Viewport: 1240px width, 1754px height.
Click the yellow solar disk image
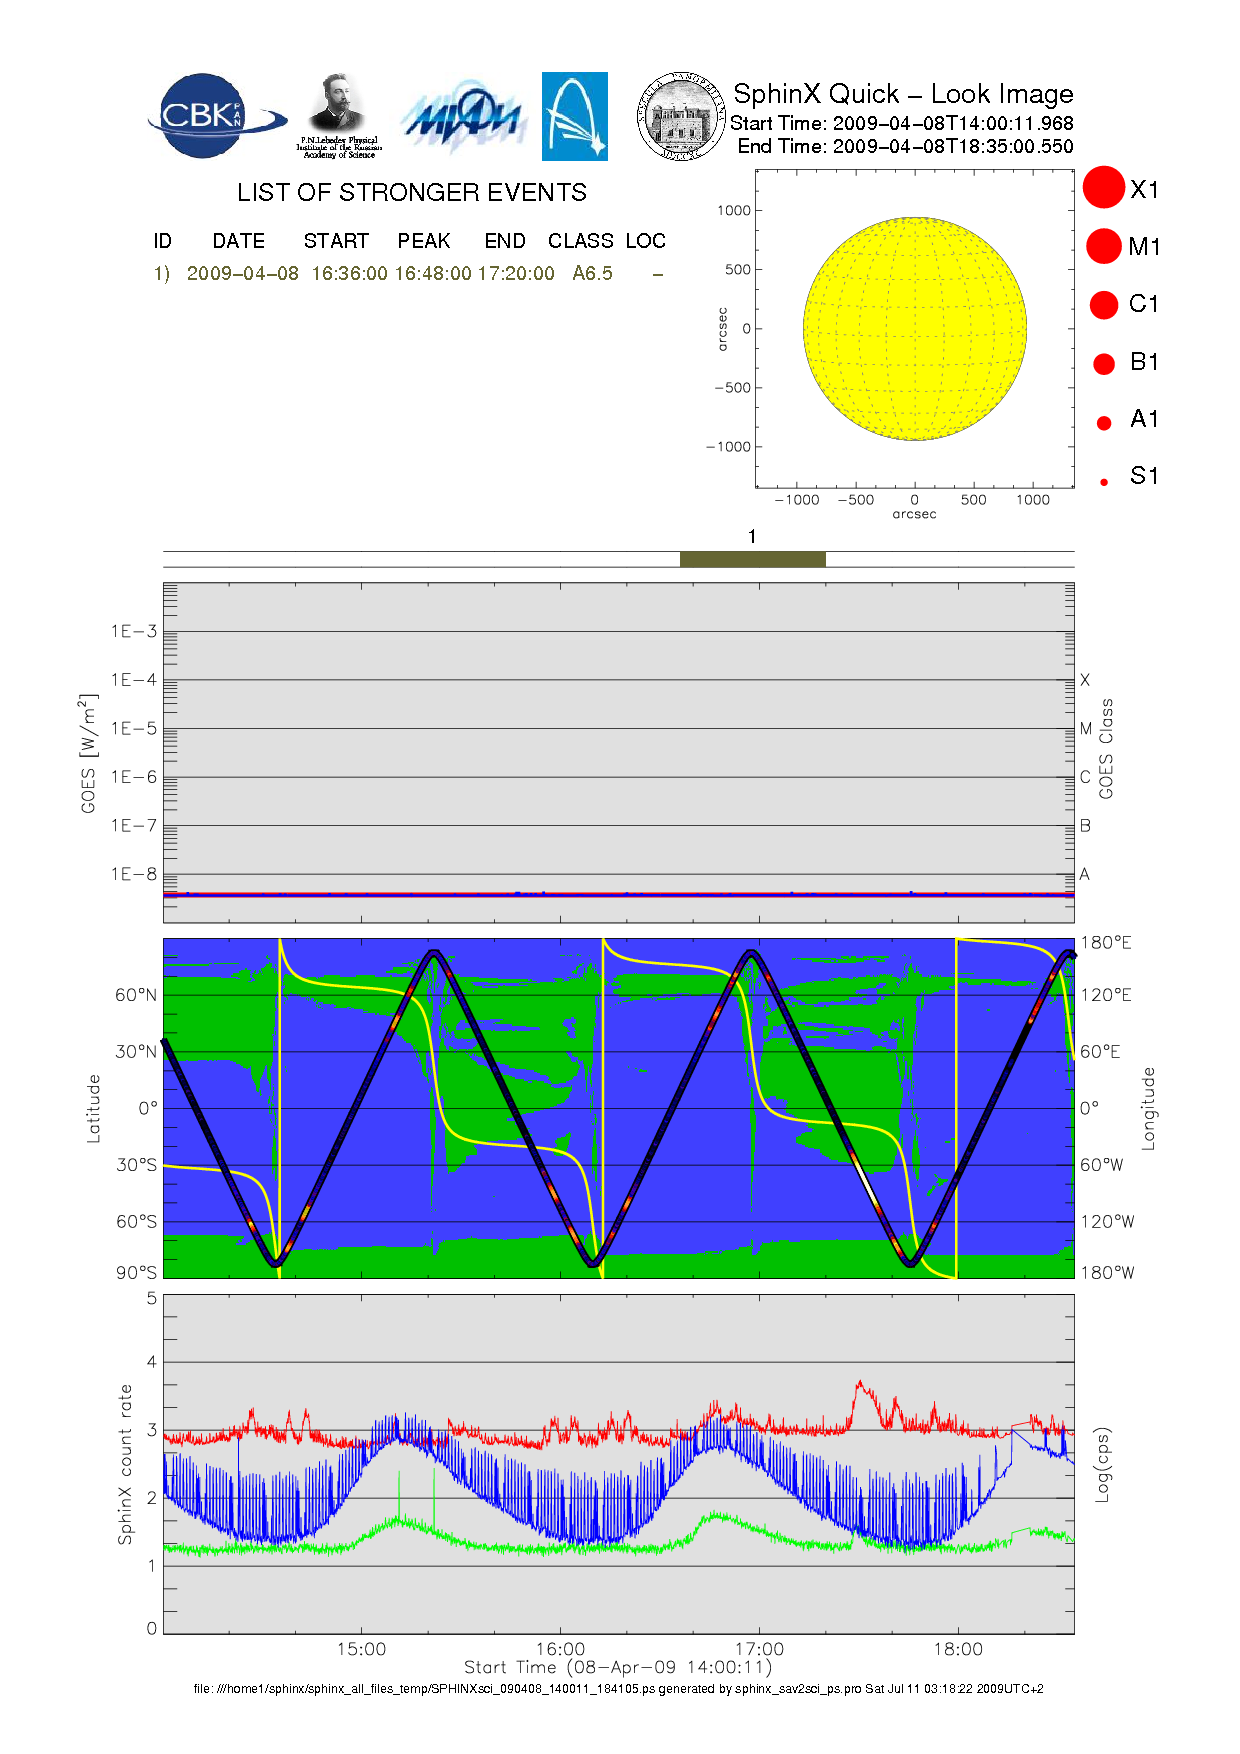click(x=914, y=328)
